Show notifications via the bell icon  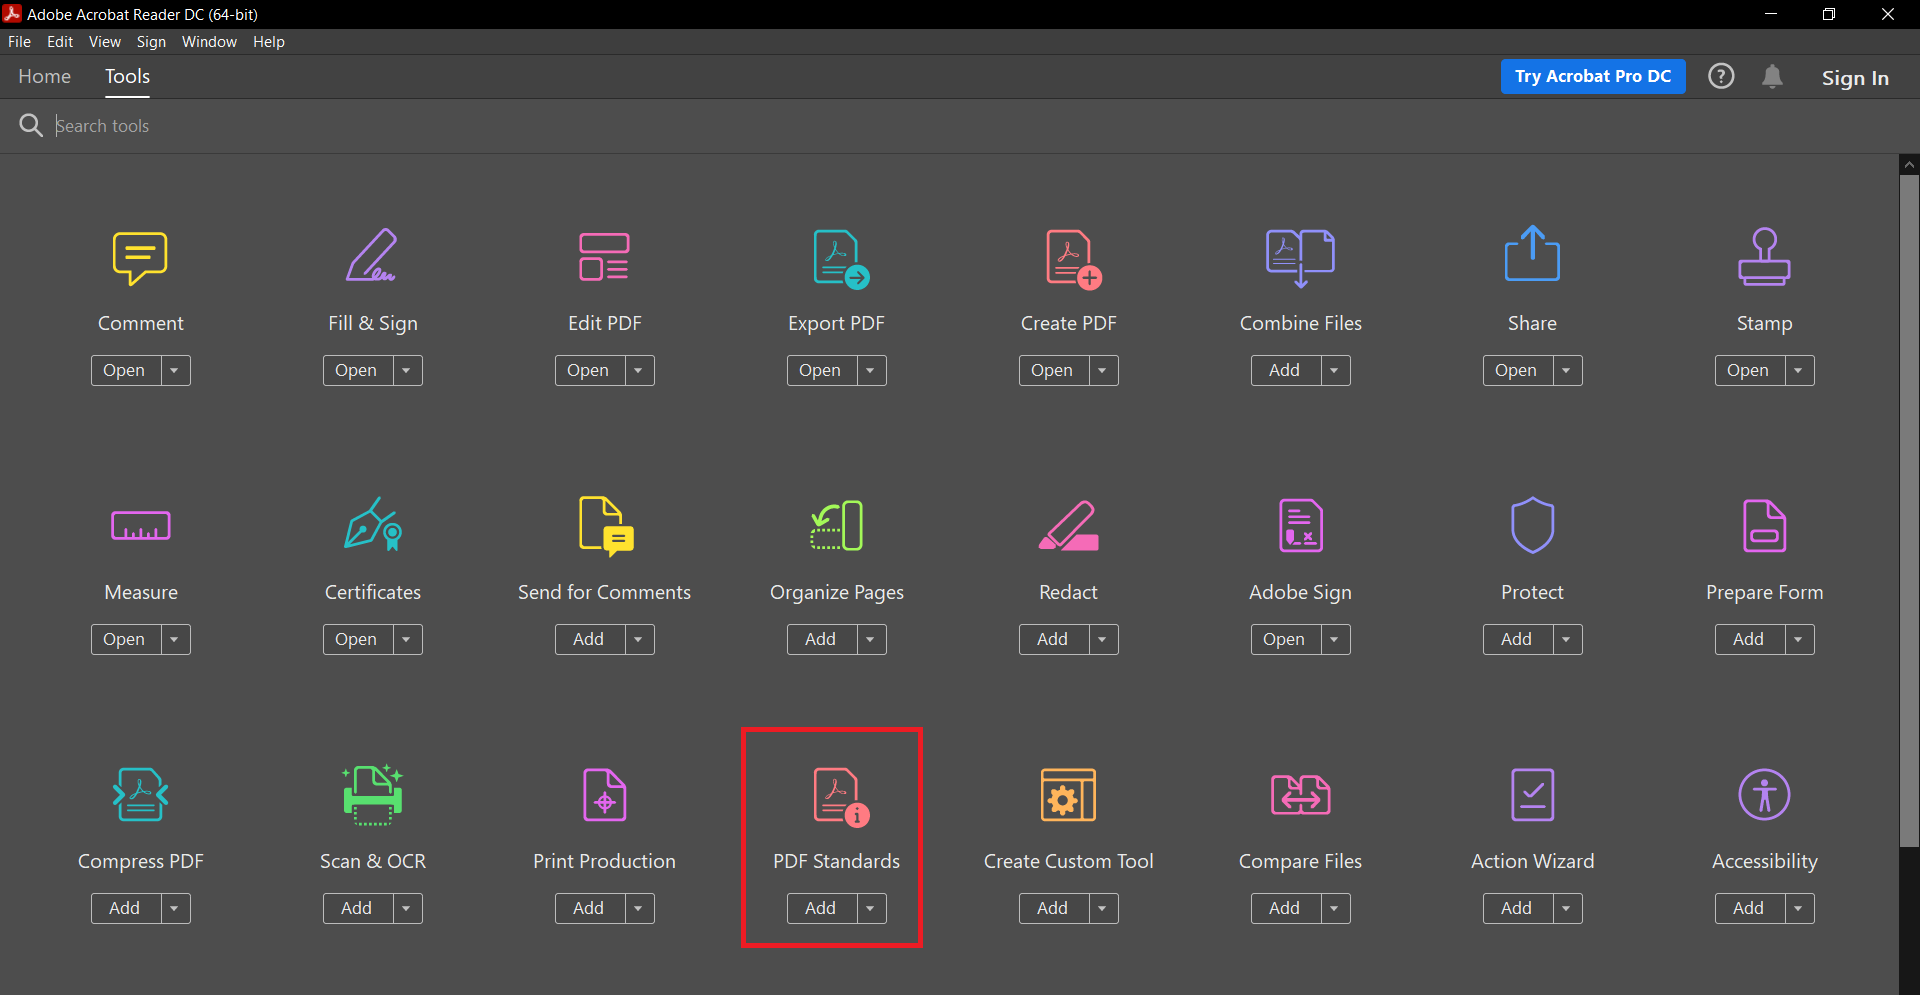[1772, 76]
